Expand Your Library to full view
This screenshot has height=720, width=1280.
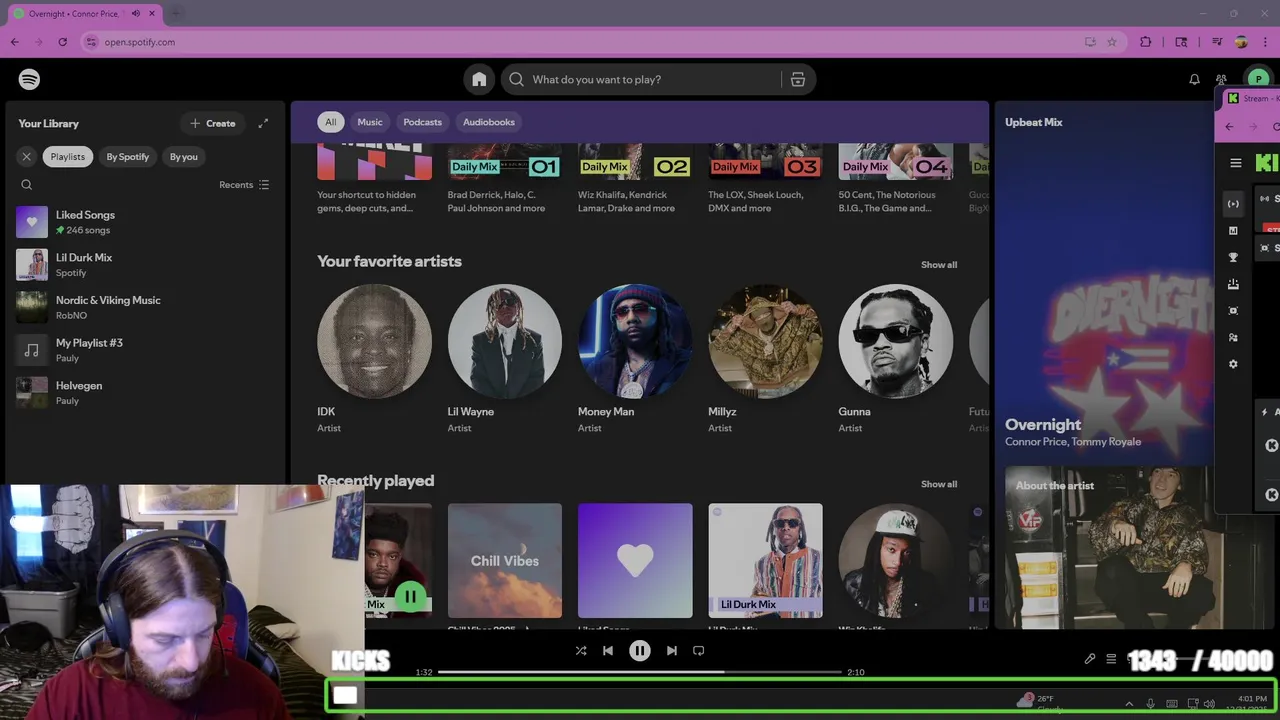pos(263,123)
